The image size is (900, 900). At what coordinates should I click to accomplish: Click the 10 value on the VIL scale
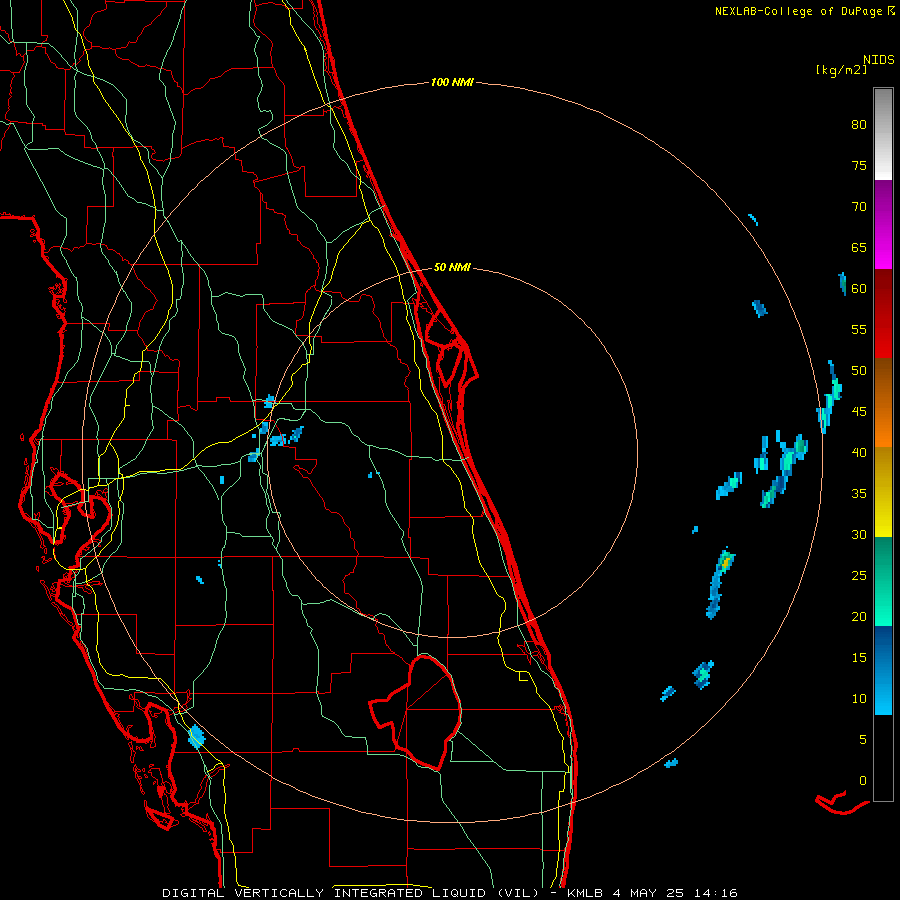859,699
